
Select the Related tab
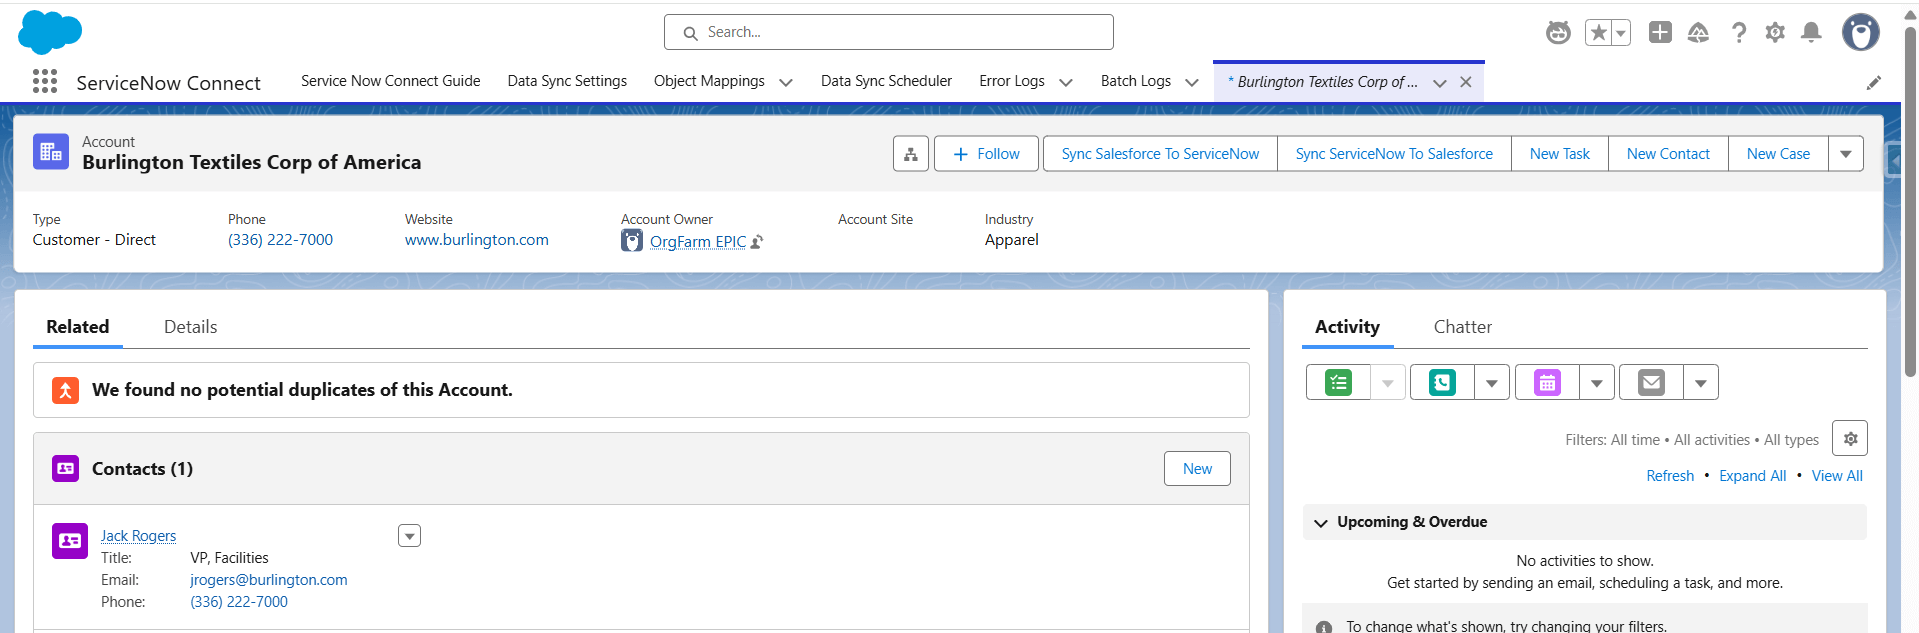coord(78,327)
